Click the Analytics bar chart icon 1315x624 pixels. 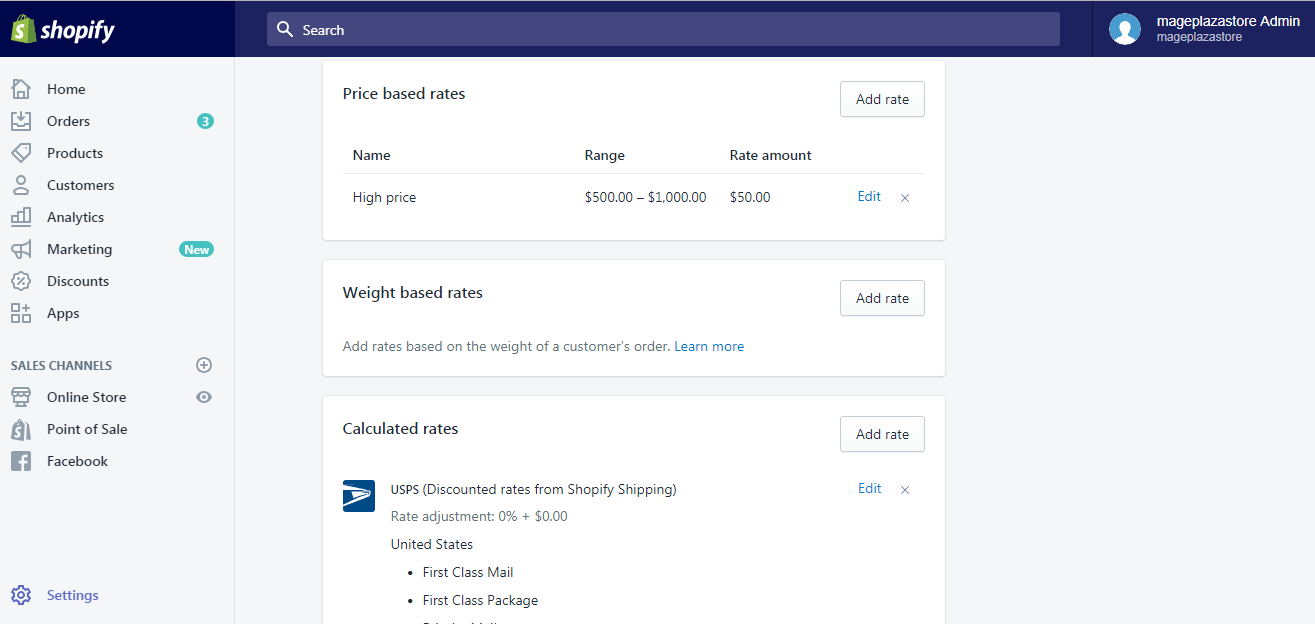point(21,217)
